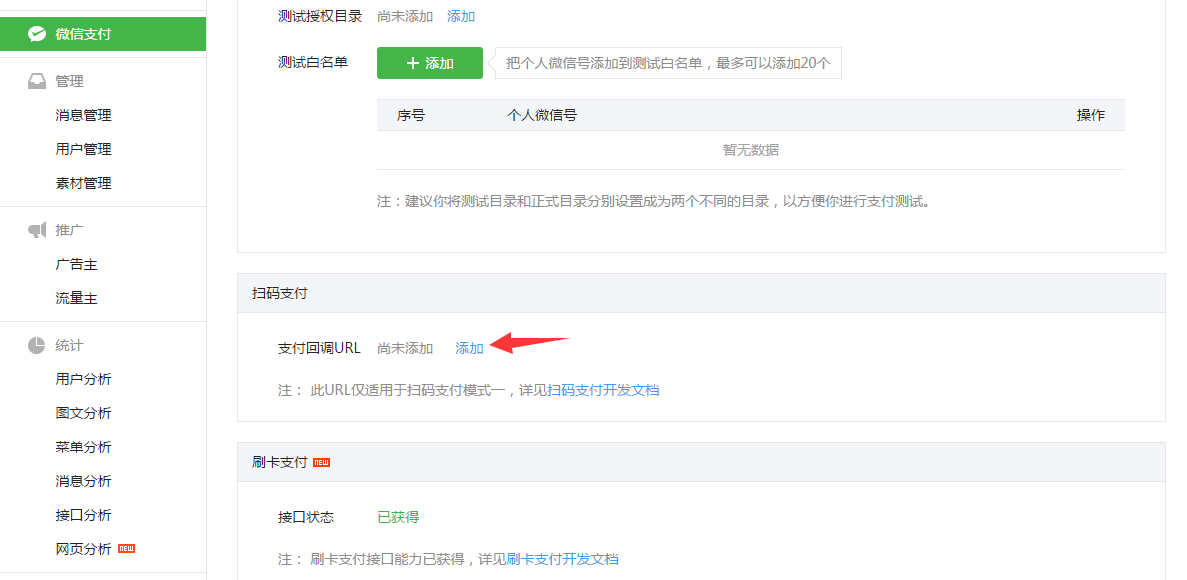Open 刷卡支付开发文档 link

pos(562,559)
